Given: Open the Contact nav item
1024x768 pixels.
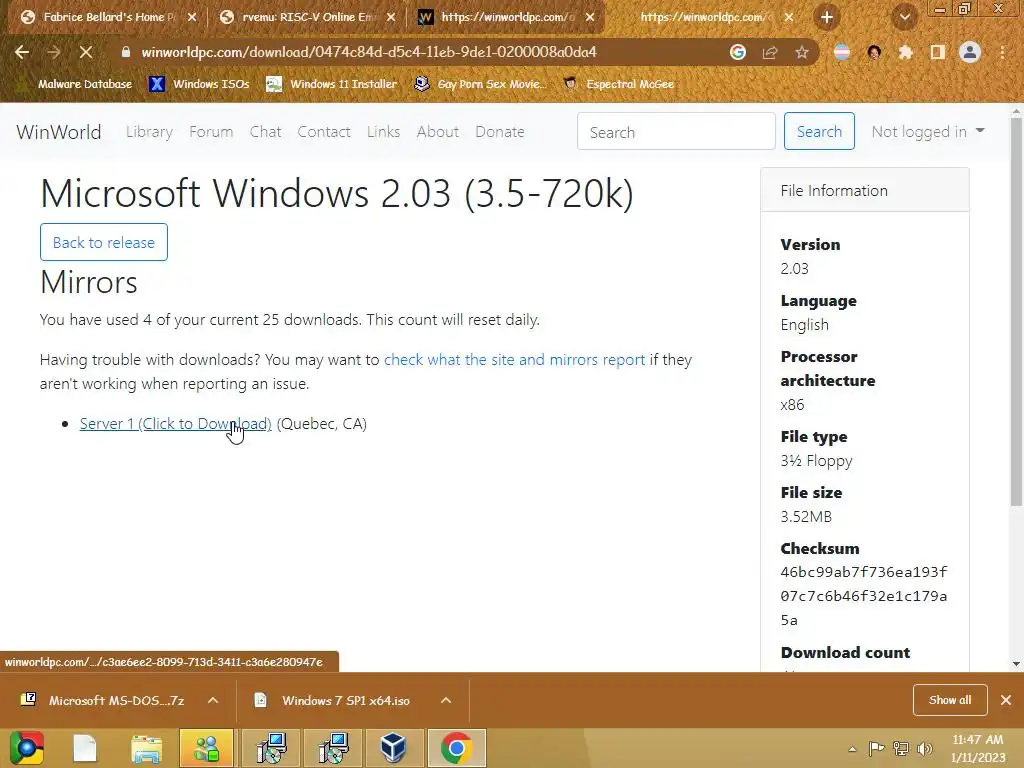Looking at the screenshot, I should pyautogui.click(x=324, y=132).
